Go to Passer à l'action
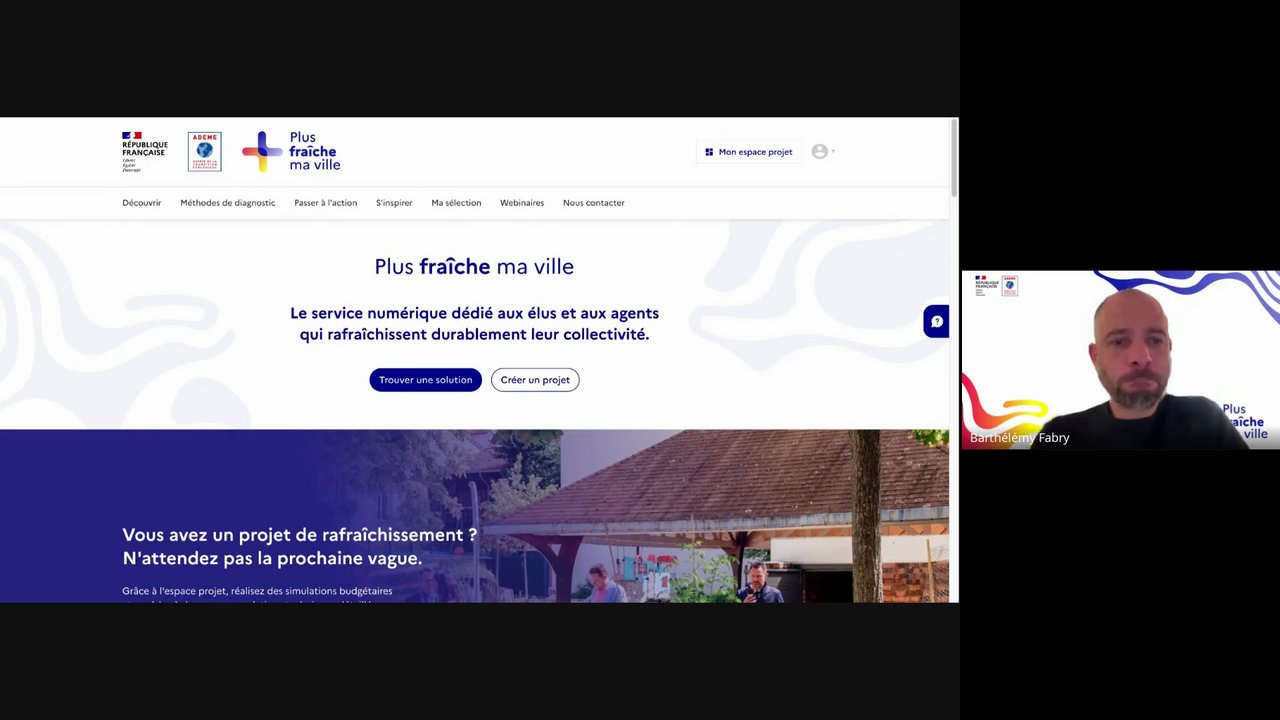The image size is (1280, 720). [325, 203]
